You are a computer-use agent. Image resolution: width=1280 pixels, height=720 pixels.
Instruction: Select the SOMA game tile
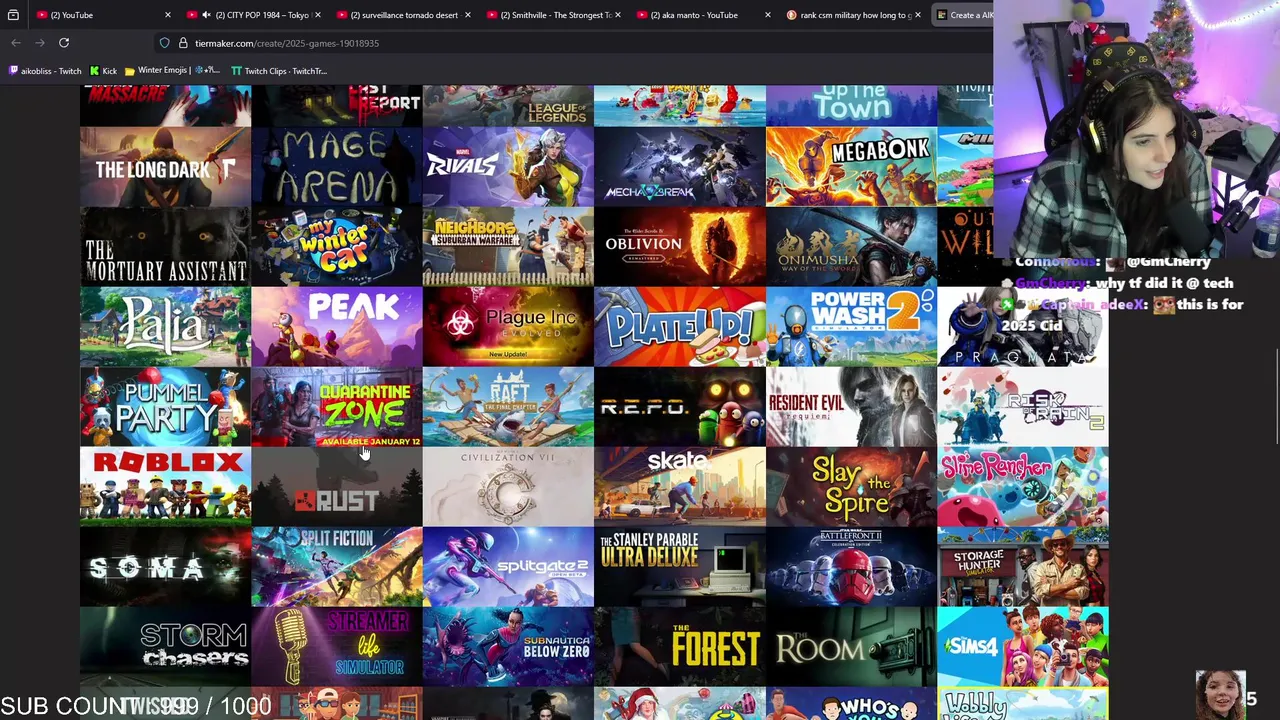click(x=165, y=567)
